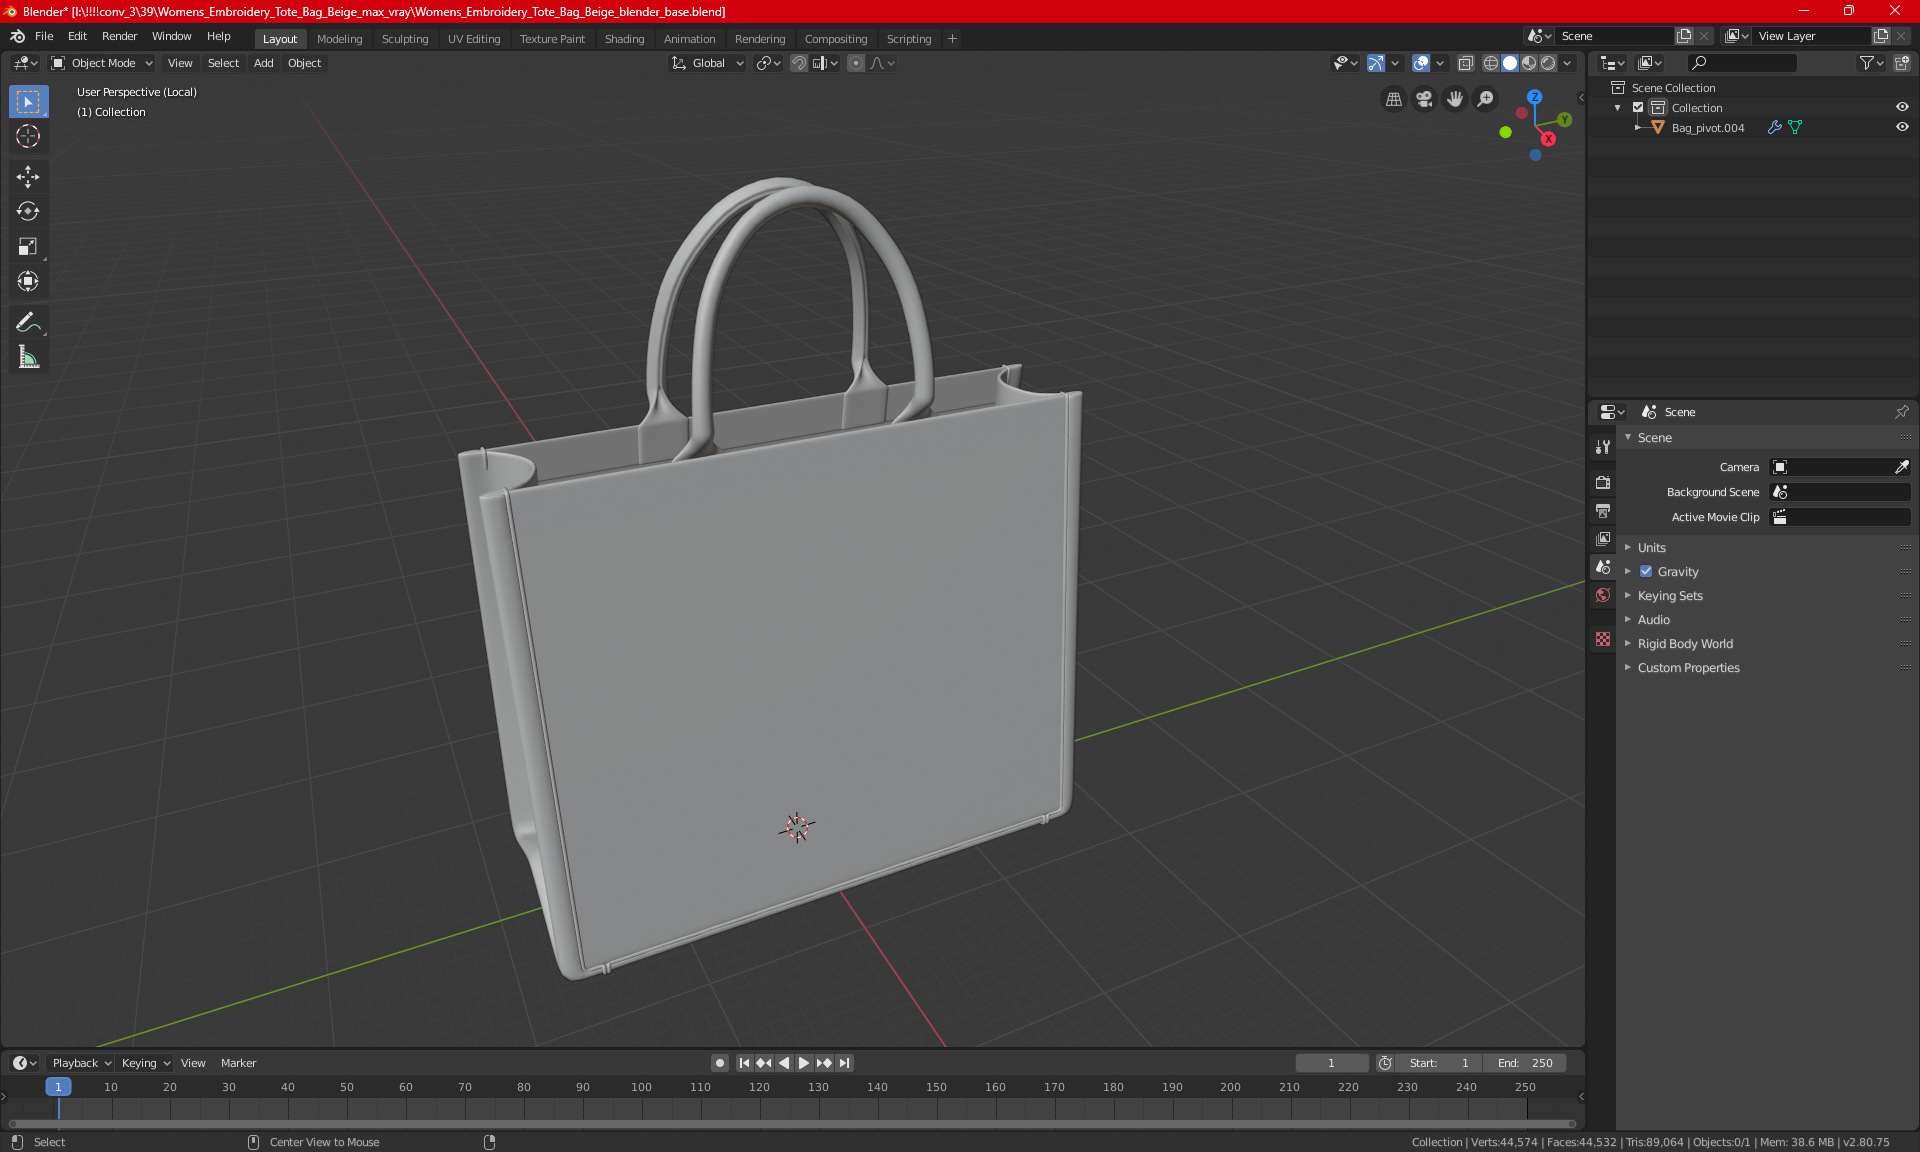Open the viewport Object menu

click(304, 63)
